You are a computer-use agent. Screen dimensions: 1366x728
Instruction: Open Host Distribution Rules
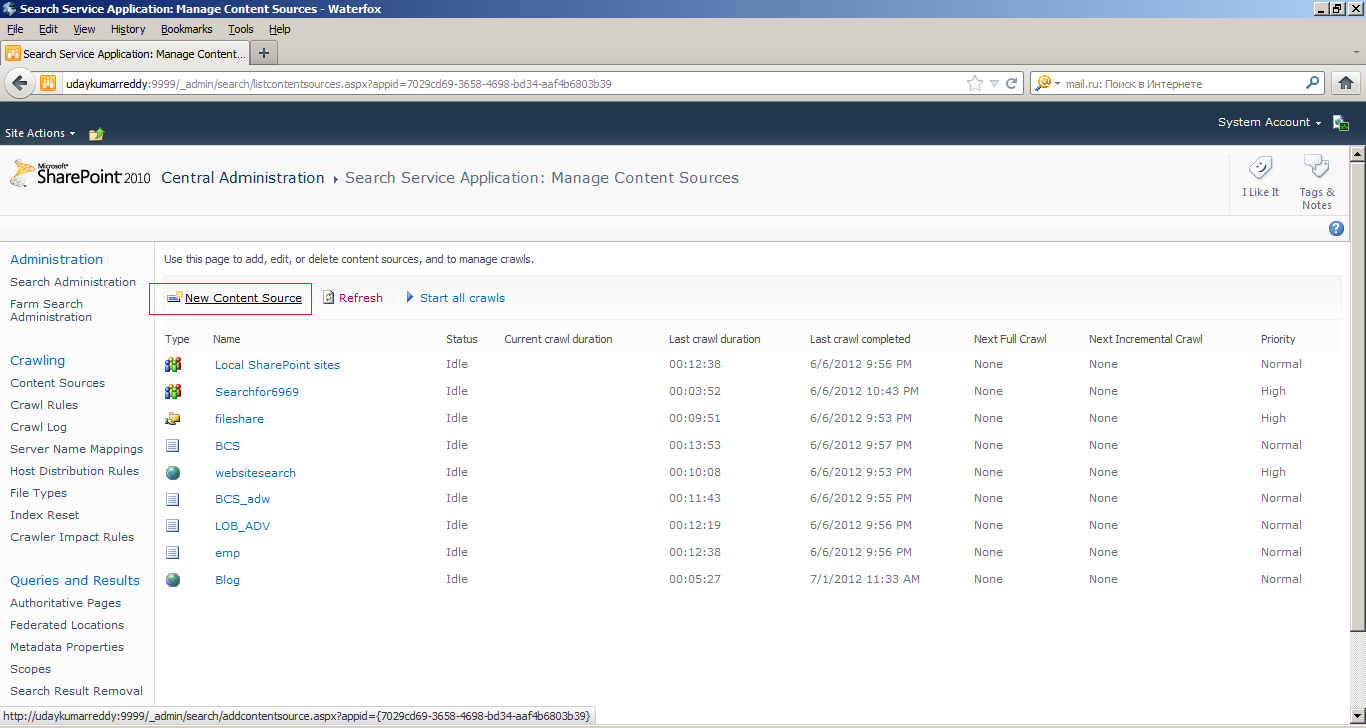tap(75, 471)
